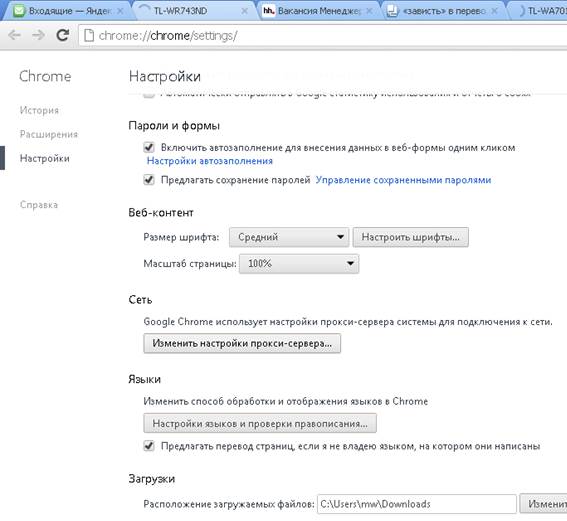The width and height of the screenshot is (567, 521).
Task: Click Настройки языков и проверки правописания... button
Action: [260, 423]
